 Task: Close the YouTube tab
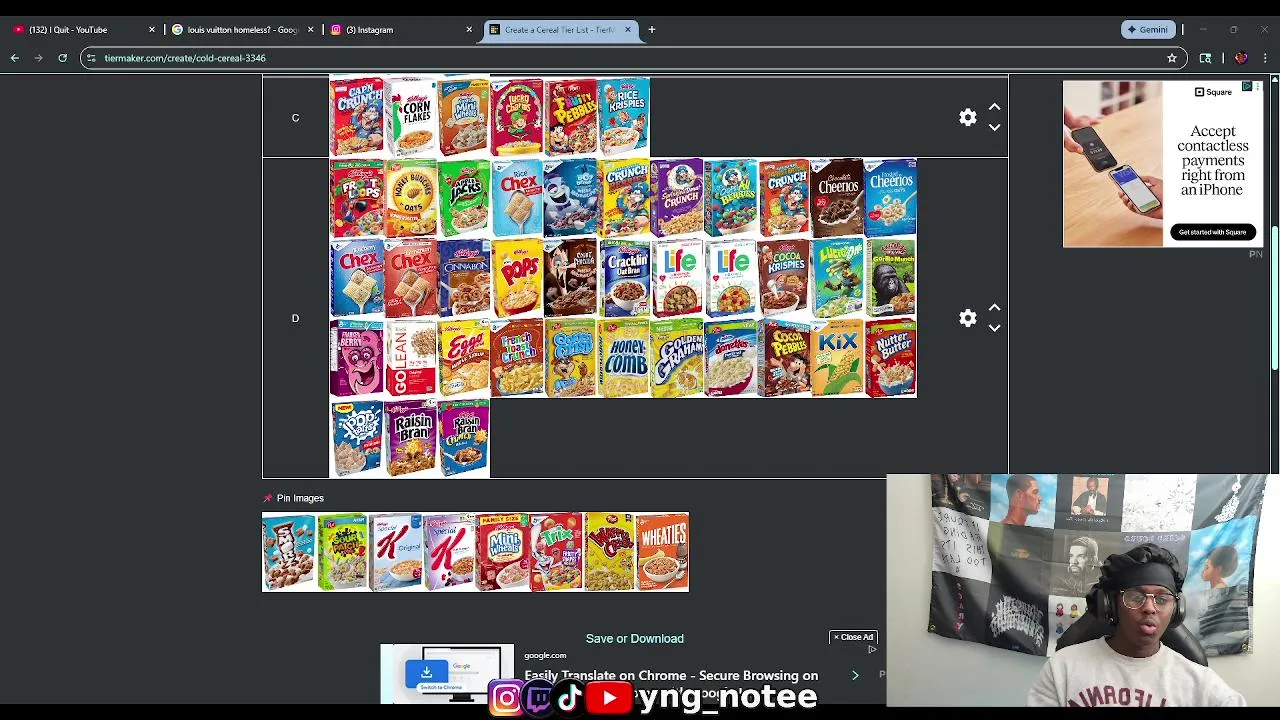pos(152,30)
